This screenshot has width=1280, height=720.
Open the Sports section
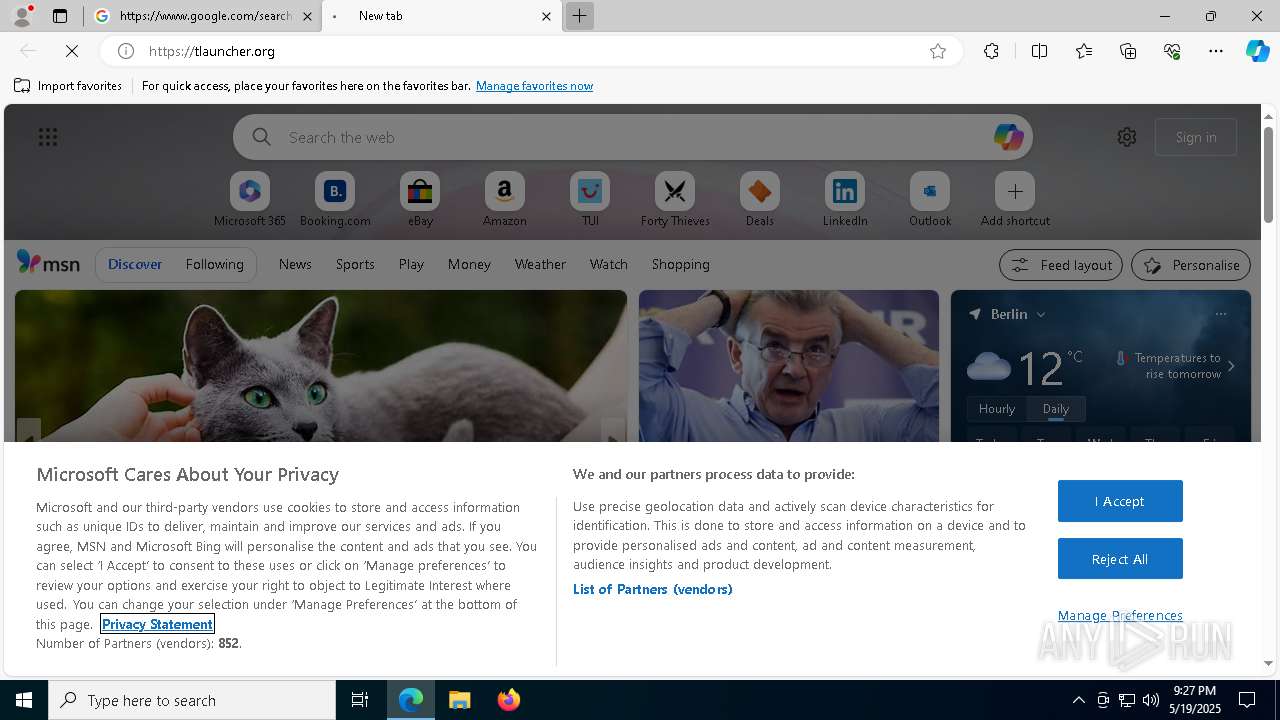[x=355, y=264]
